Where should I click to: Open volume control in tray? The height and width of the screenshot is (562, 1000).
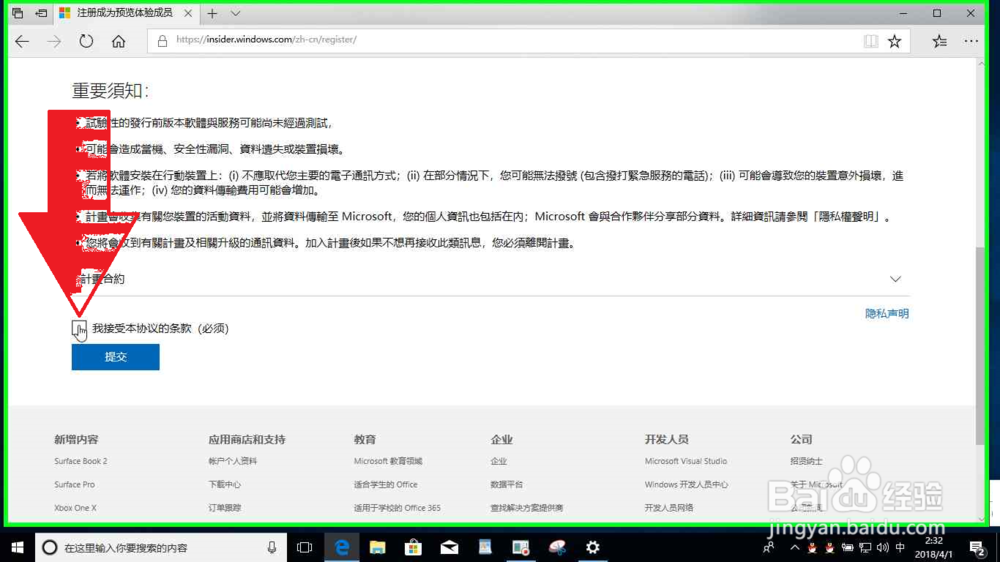883,547
